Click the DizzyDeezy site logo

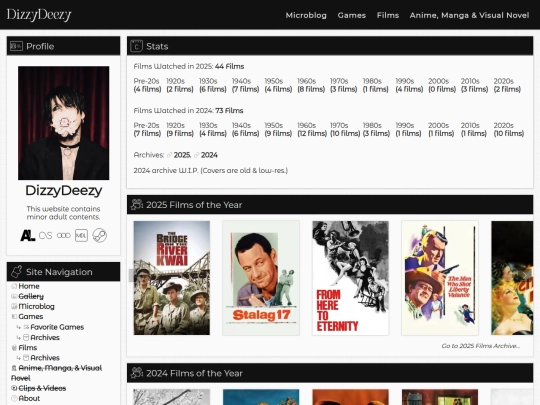tap(39, 15)
